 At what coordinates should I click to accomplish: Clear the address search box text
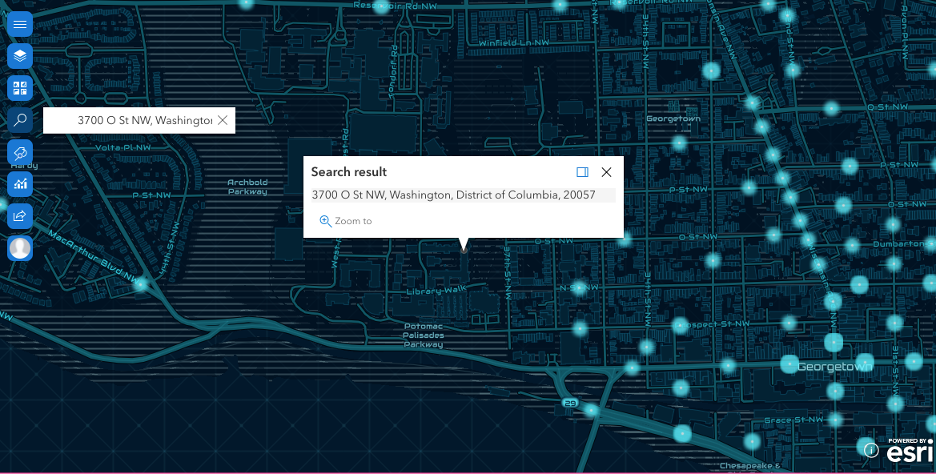(223, 121)
